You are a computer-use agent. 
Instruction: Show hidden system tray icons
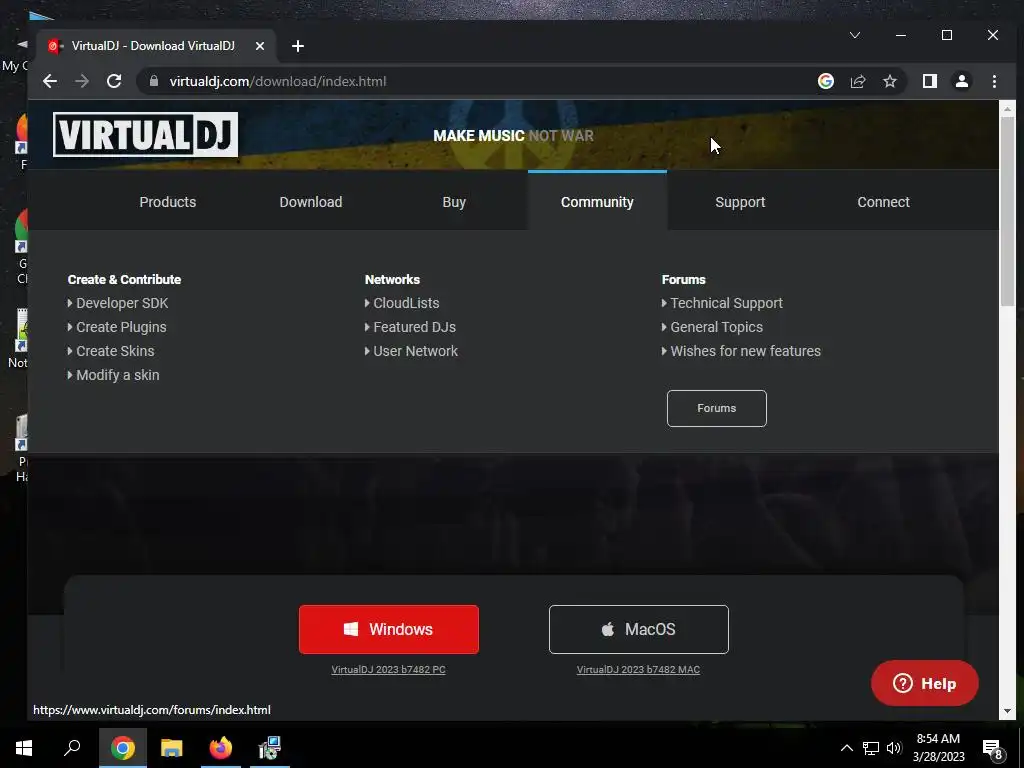pyautogui.click(x=846, y=748)
